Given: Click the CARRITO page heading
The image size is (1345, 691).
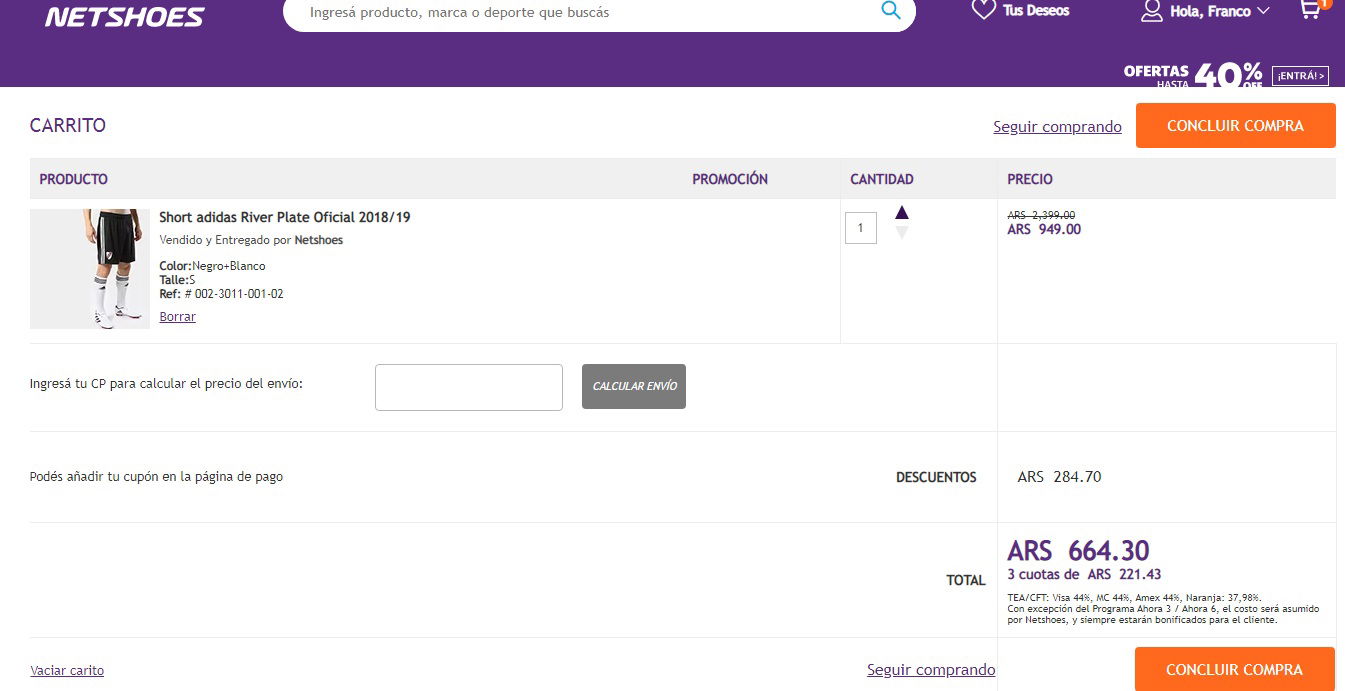Looking at the screenshot, I should coord(68,125).
